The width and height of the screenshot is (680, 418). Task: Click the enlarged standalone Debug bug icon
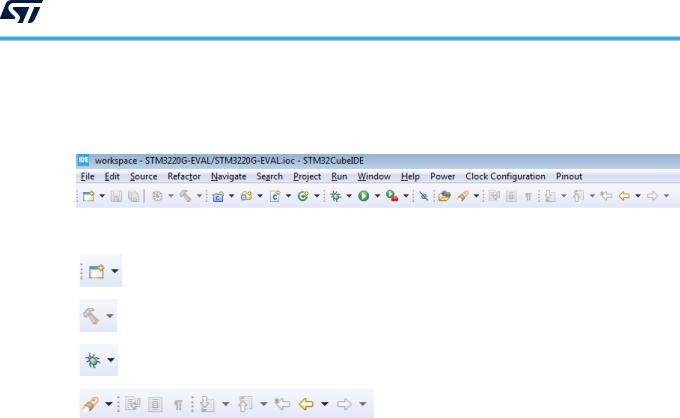[92, 360]
